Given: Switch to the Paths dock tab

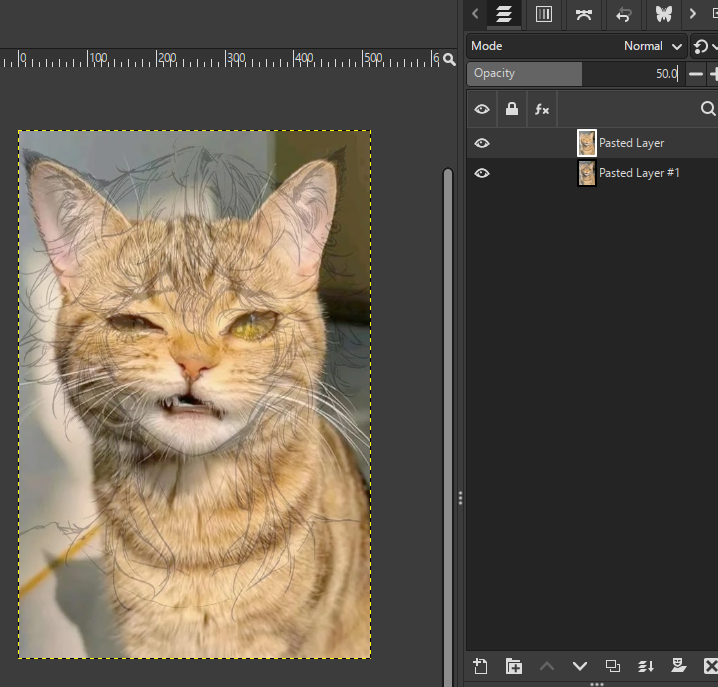Looking at the screenshot, I should (x=583, y=14).
